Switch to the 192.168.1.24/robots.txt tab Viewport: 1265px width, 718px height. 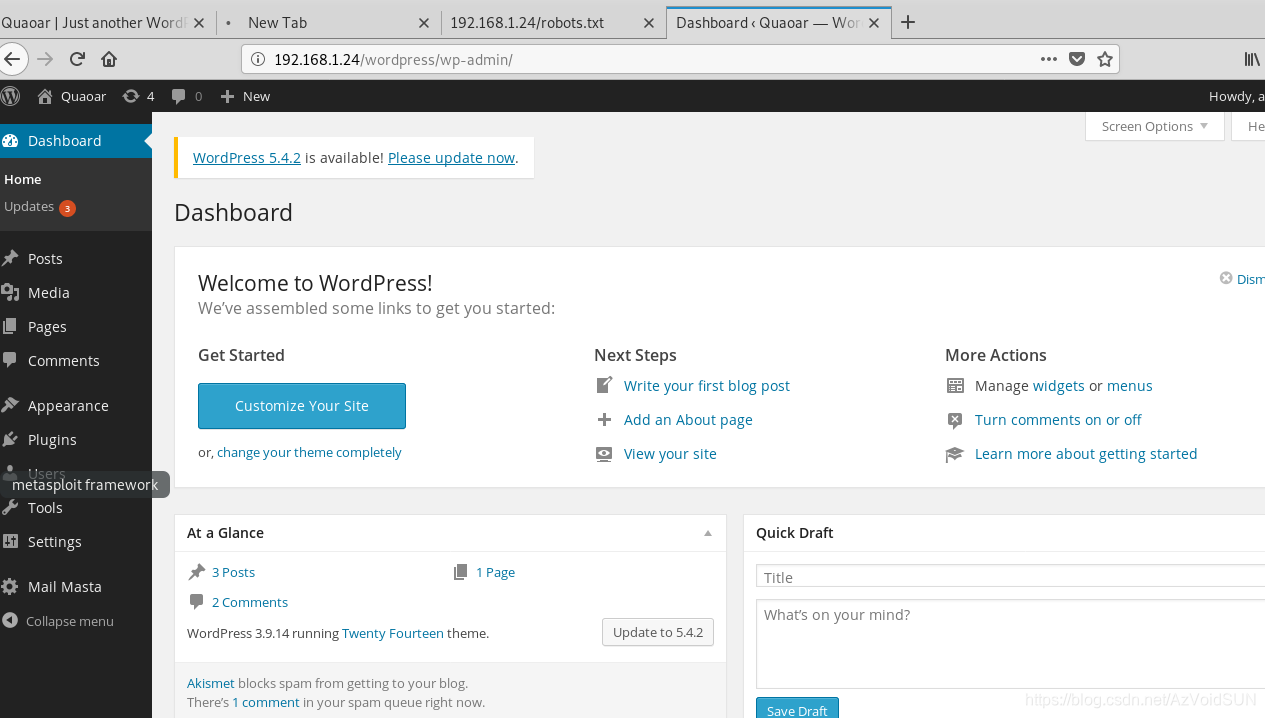pos(540,22)
